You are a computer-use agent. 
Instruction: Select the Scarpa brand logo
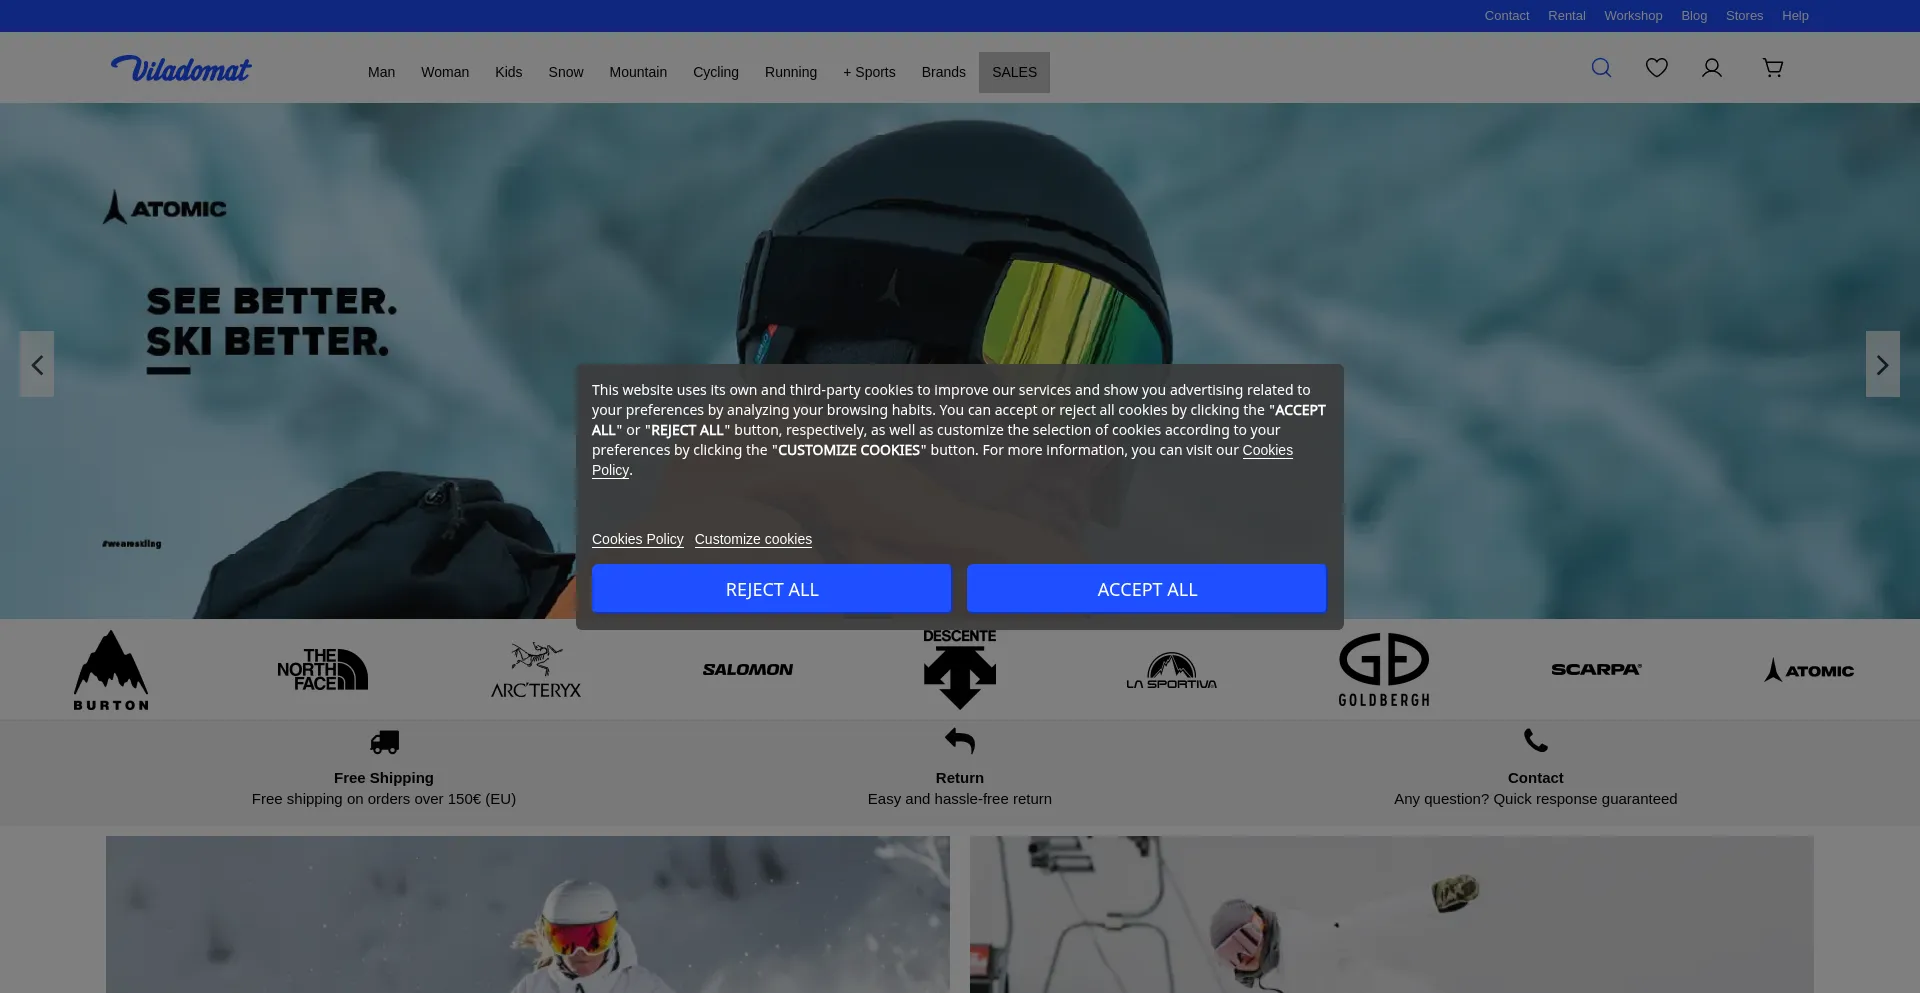[x=1596, y=669]
